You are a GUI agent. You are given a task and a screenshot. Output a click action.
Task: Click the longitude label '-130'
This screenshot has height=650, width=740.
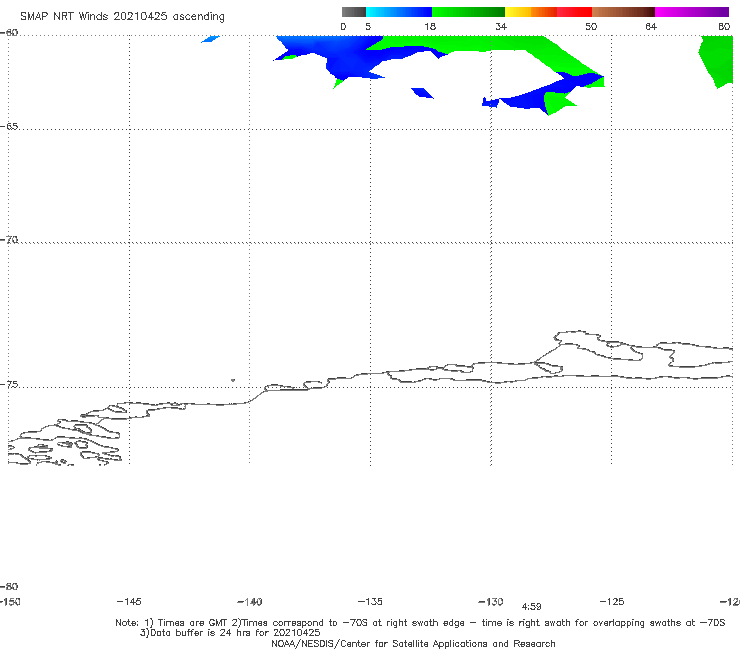(491, 601)
